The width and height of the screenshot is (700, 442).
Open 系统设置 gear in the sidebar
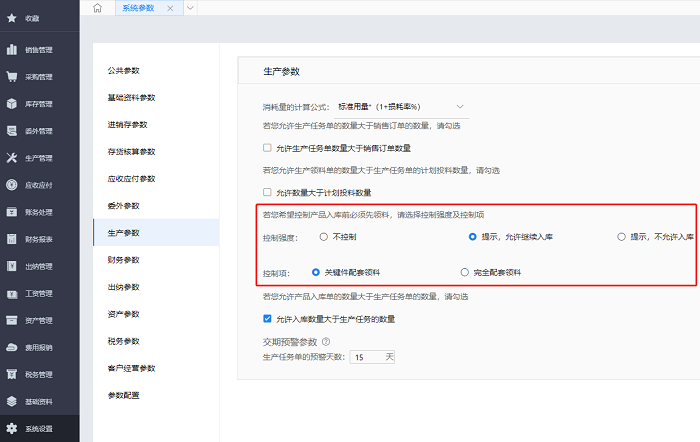[x=38, y=429]
